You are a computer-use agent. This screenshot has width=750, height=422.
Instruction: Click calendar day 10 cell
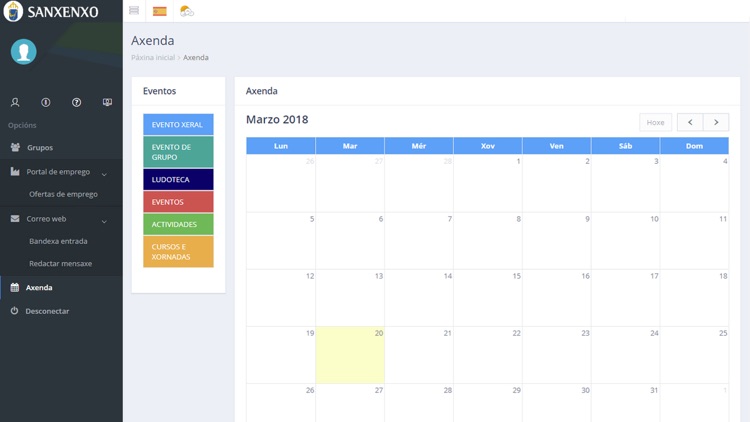(626, 241)
